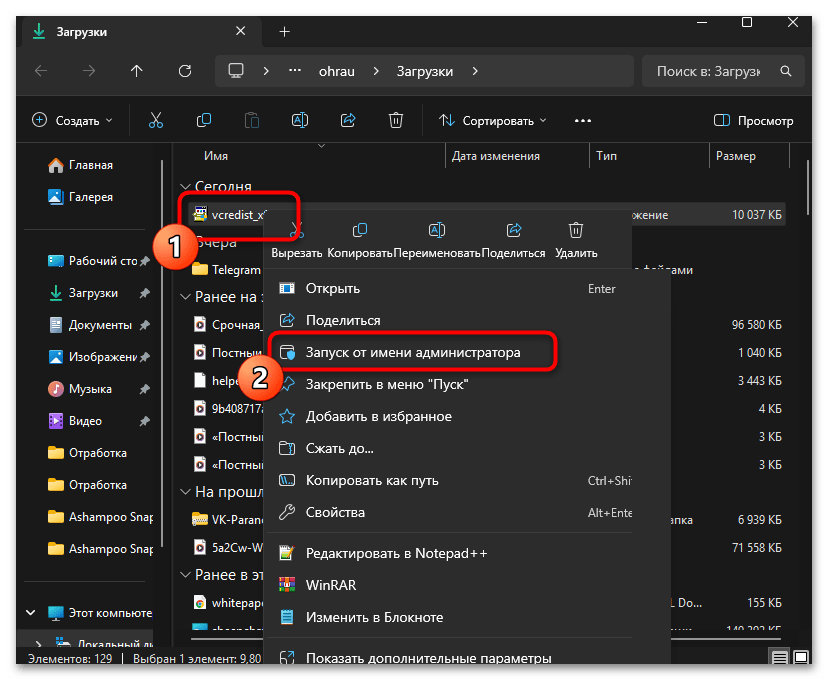The image size is (828, 680).
Task: Collapse the Ранее в эт... group
Action: [x=185, y=574]
